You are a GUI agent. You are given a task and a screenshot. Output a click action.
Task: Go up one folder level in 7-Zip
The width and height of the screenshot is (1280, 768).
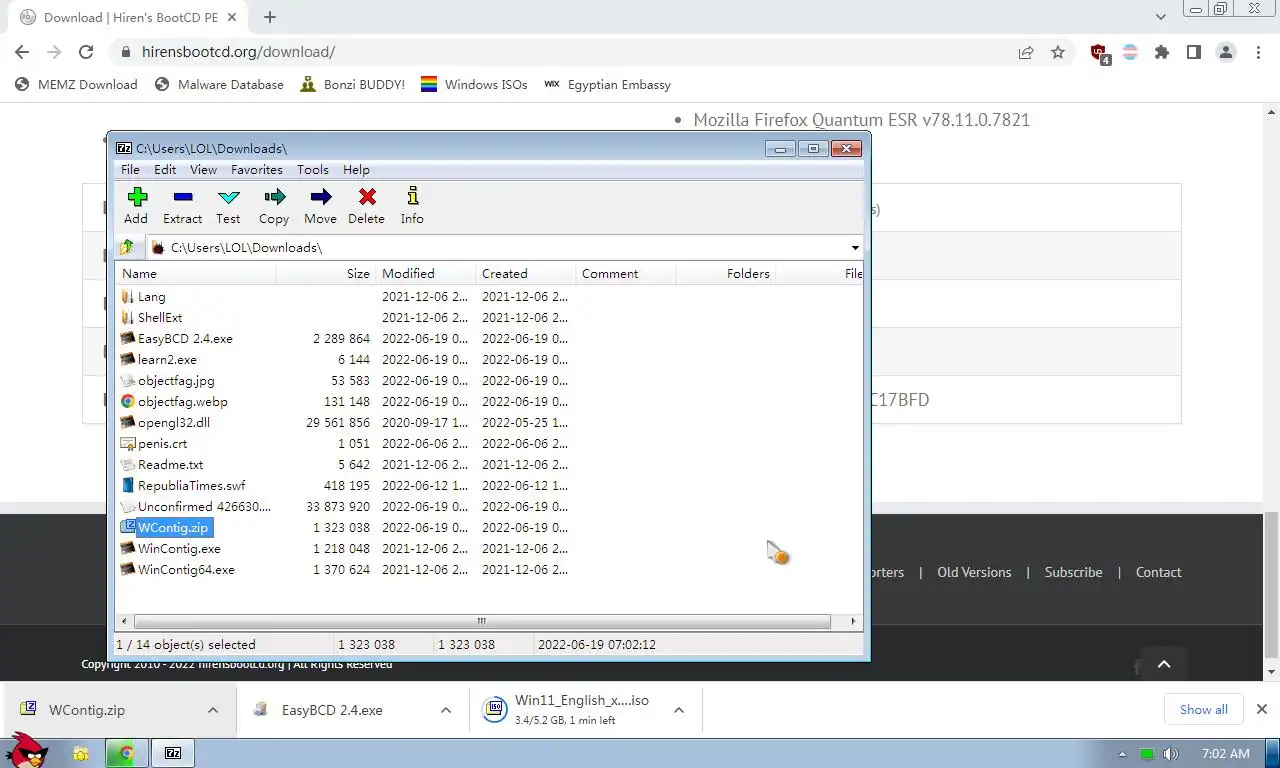tap(127, 247)
